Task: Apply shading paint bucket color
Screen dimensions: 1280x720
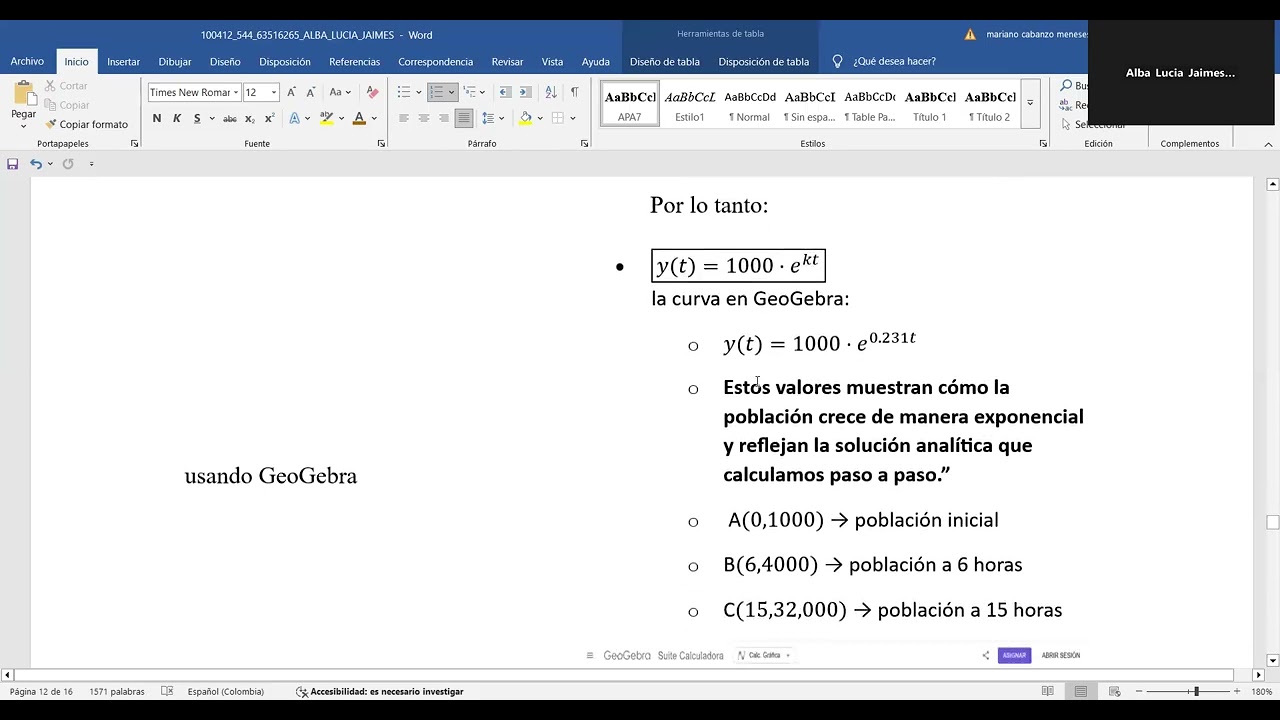Action: pyautogui.click(x=526, y=118)
